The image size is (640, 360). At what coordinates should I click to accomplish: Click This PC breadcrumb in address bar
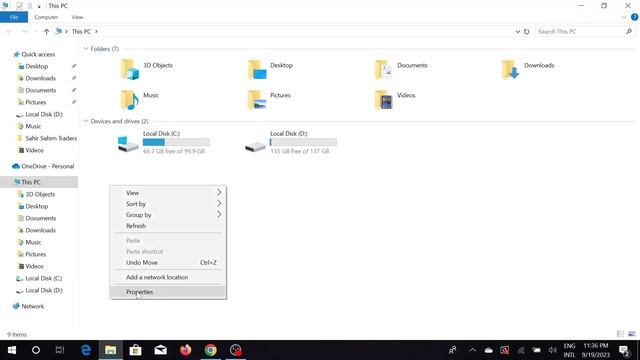(x=81, y=31)
